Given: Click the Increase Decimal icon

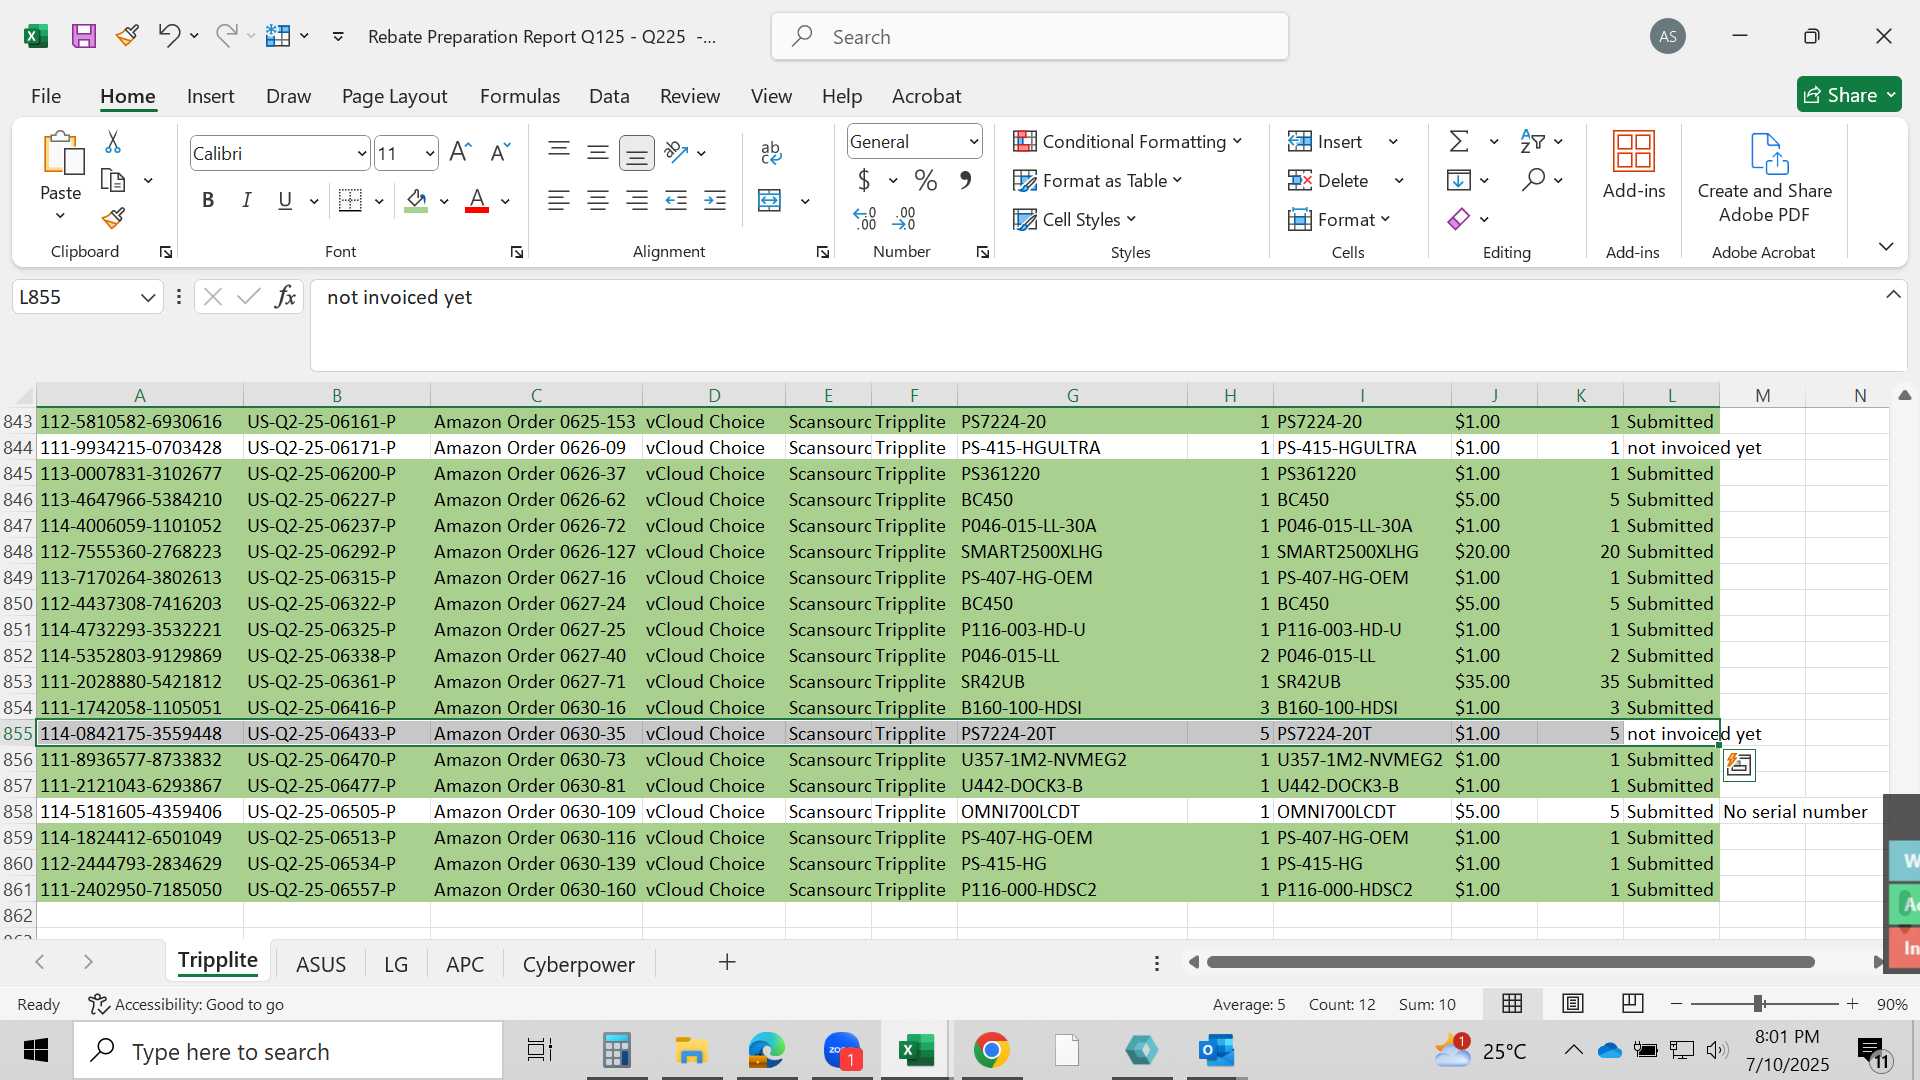Looking at the screenshot, I should tap(865, 218).
